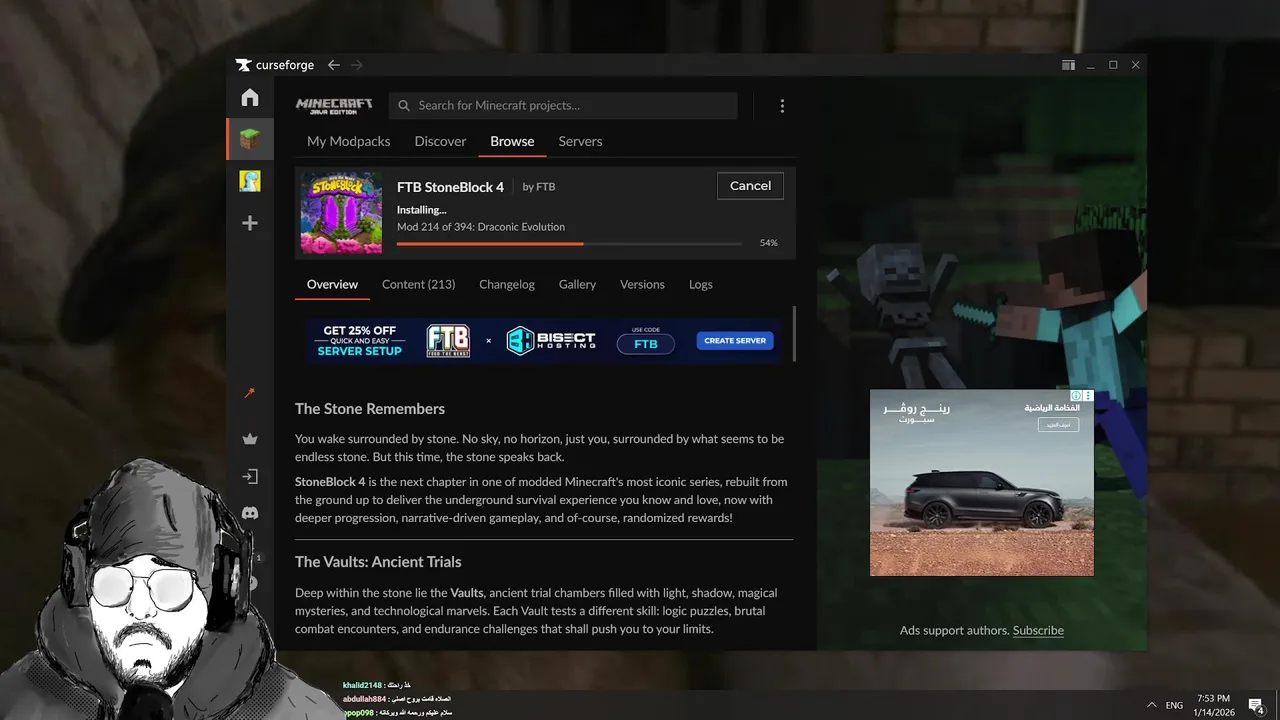Image resolution: width=1280 pixels, height=720 pixels.
Task: Add a new game with the plus icon
Action: [250, 223]
